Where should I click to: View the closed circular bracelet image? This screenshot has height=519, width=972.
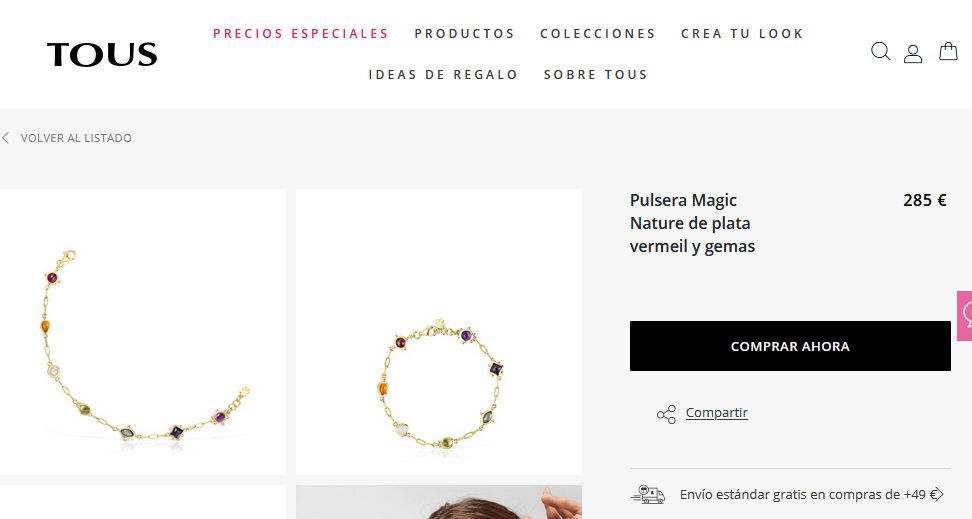[x=439, y=332]
